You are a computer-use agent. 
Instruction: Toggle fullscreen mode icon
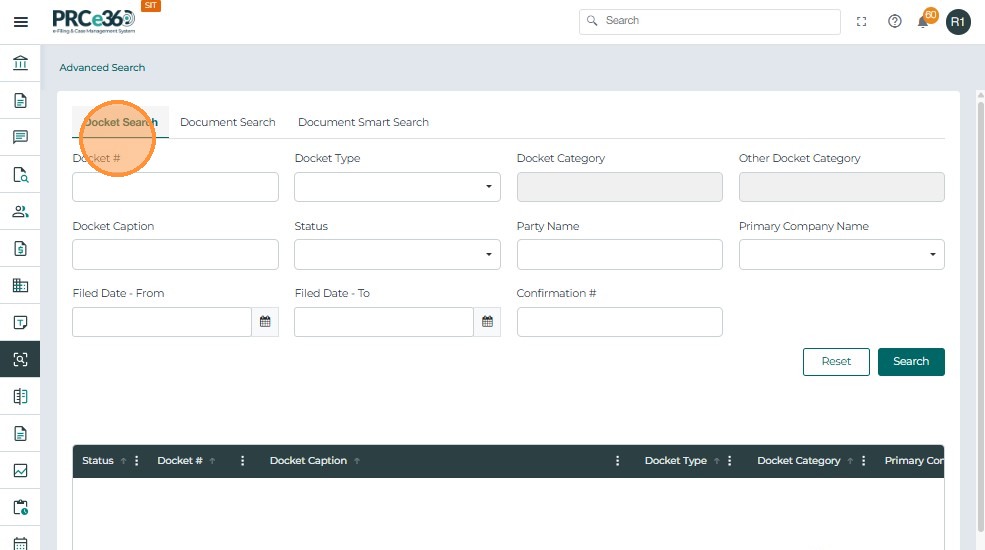862,21
